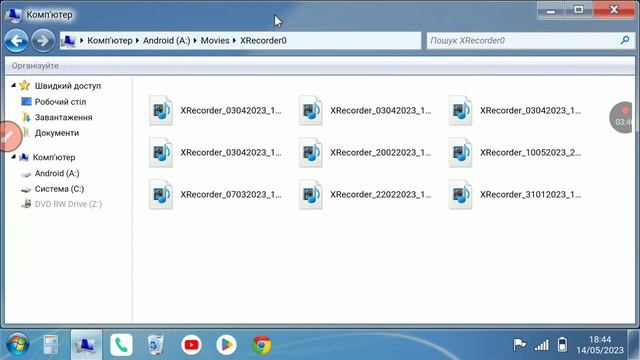640x360 pixels.
Task: Open the Система (C:) drive in the sidebar
Action: [59, 189]
